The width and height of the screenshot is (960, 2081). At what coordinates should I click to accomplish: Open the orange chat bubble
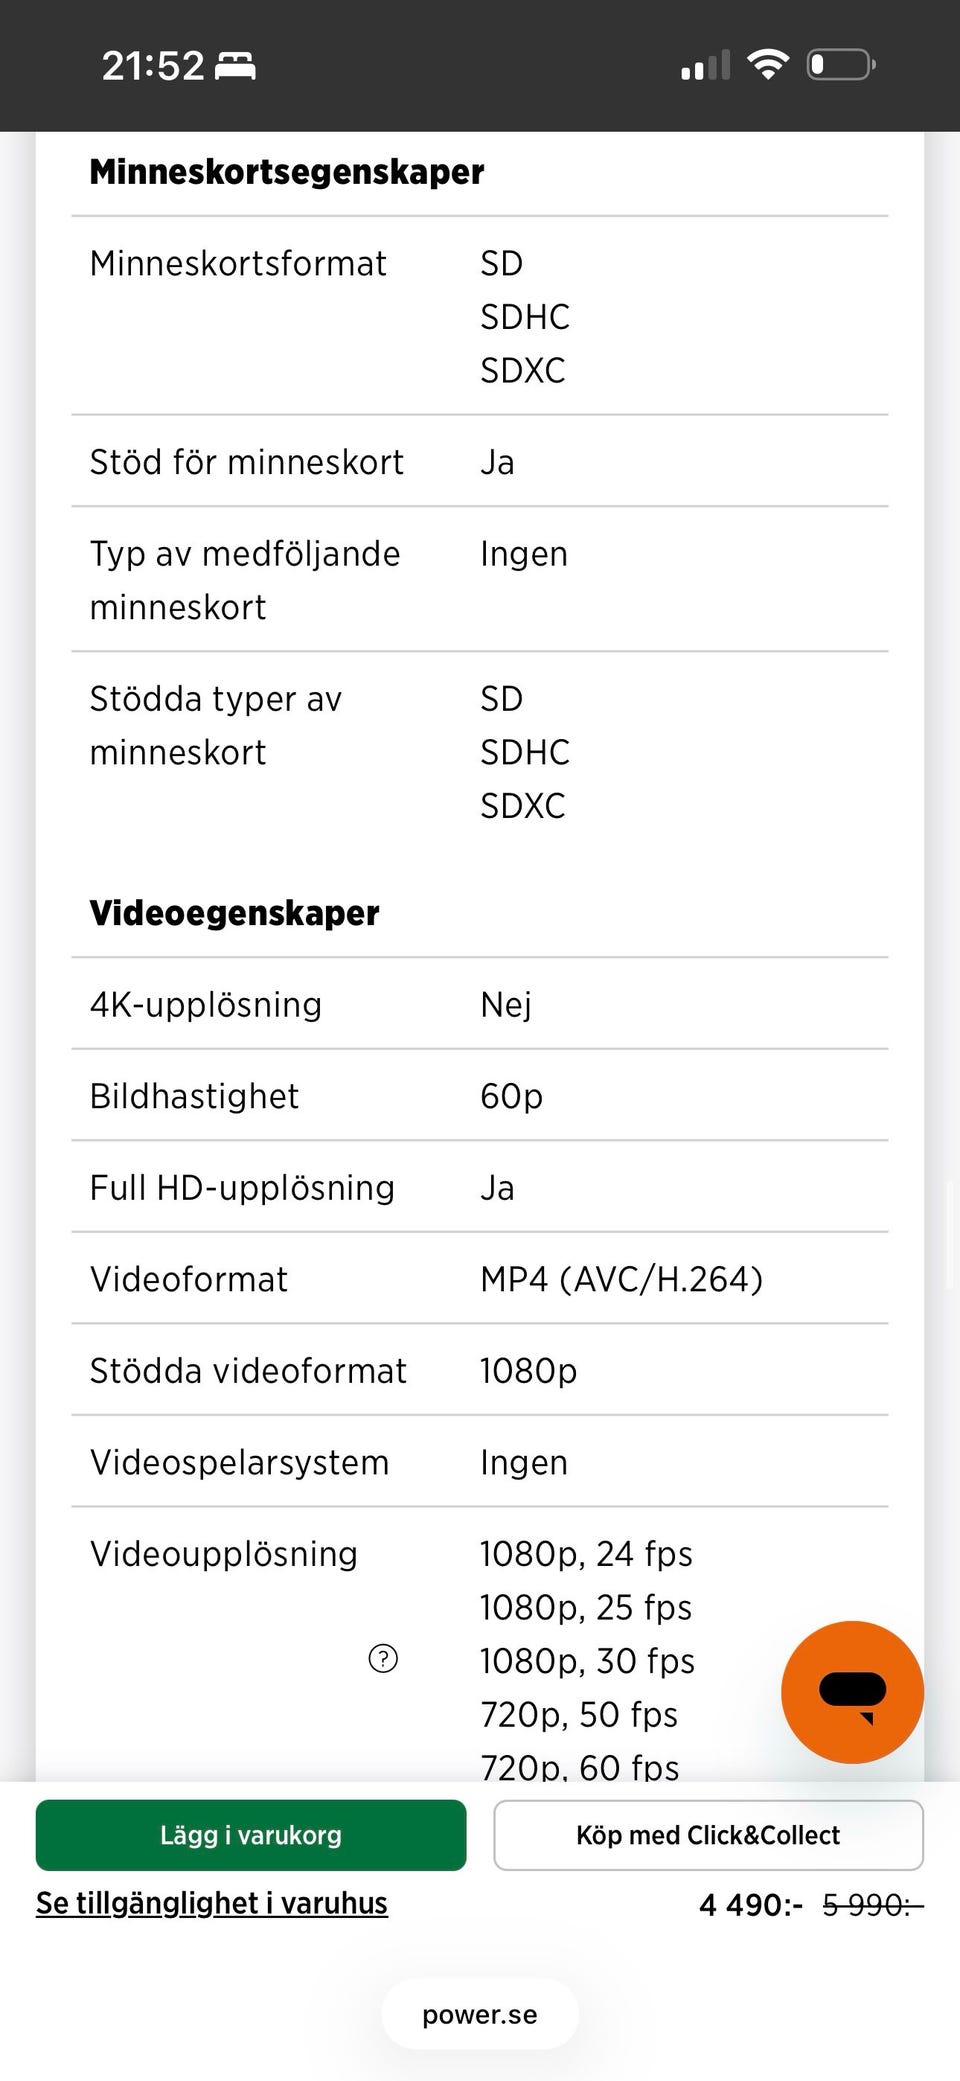[x=852, y=1692]
